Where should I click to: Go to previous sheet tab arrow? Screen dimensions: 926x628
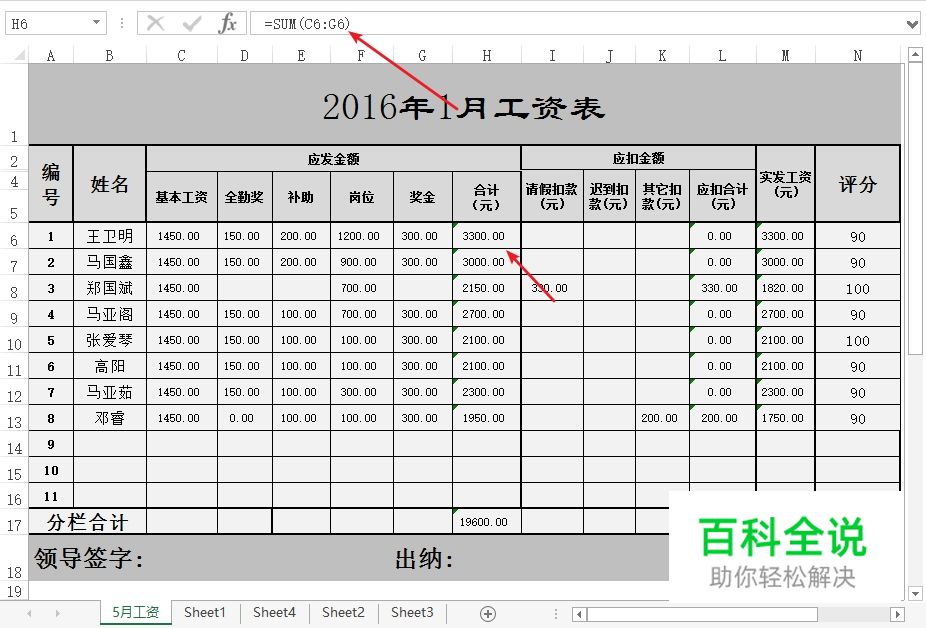pyautogui.click(x=29, y=614)
